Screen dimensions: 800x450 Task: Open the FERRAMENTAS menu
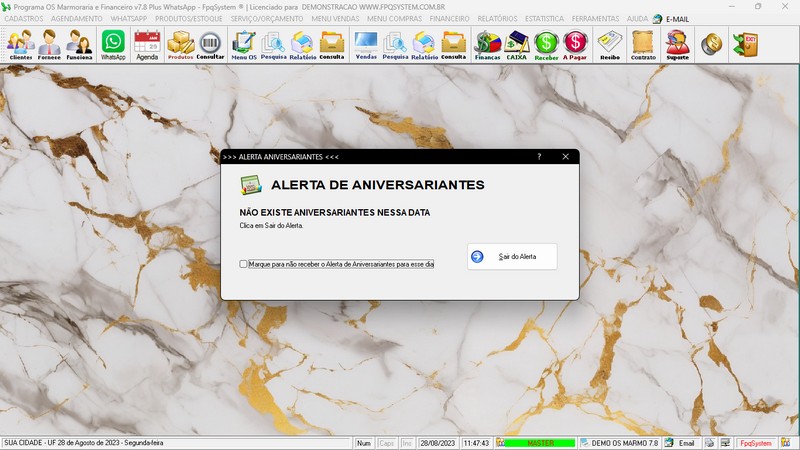click(595, 19)
